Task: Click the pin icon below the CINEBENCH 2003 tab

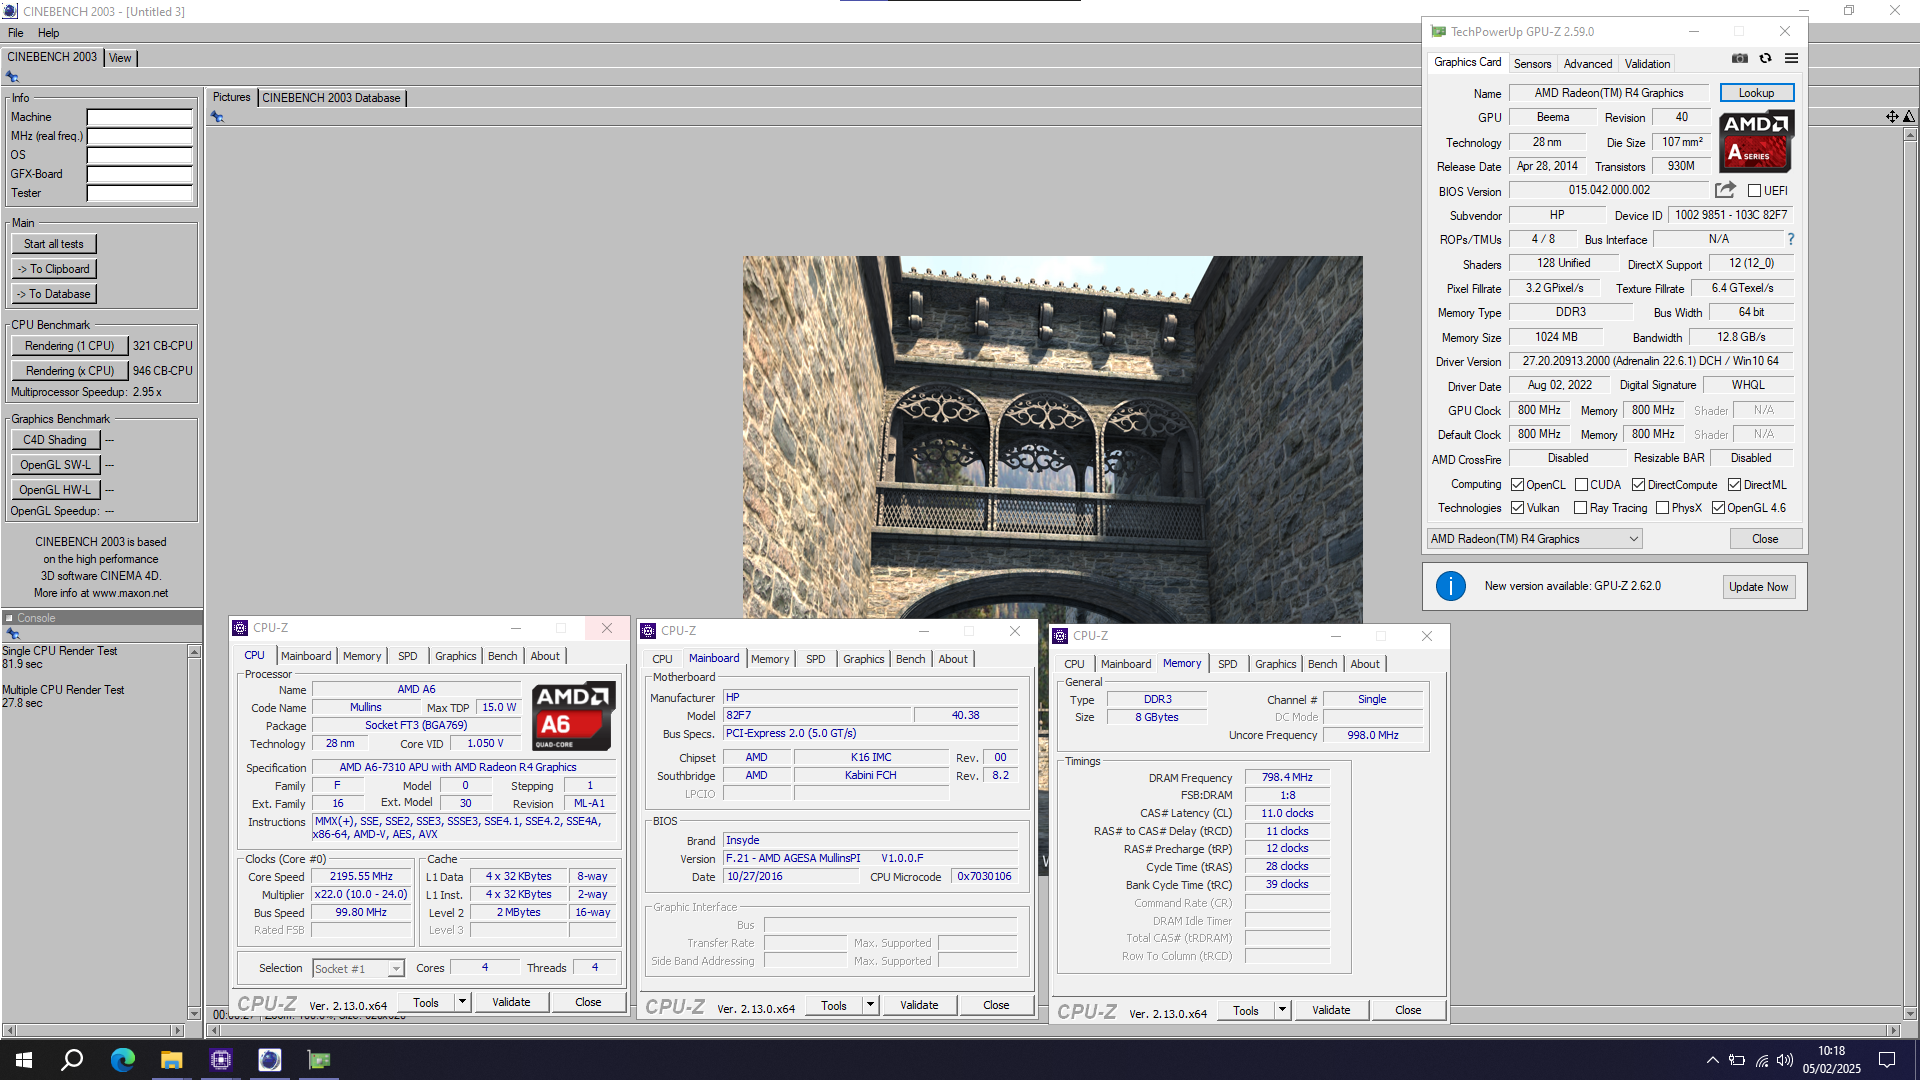Action: pyautogui.click(x=12, y=77)
